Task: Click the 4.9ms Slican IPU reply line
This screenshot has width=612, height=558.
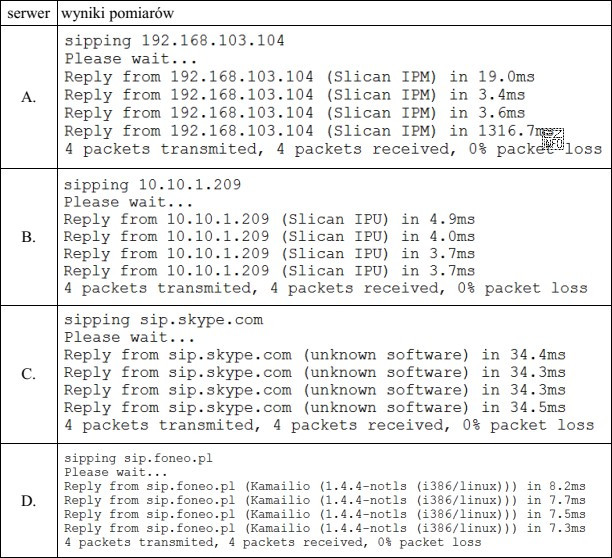Action: pyautogui.click(x=269, y=219)
